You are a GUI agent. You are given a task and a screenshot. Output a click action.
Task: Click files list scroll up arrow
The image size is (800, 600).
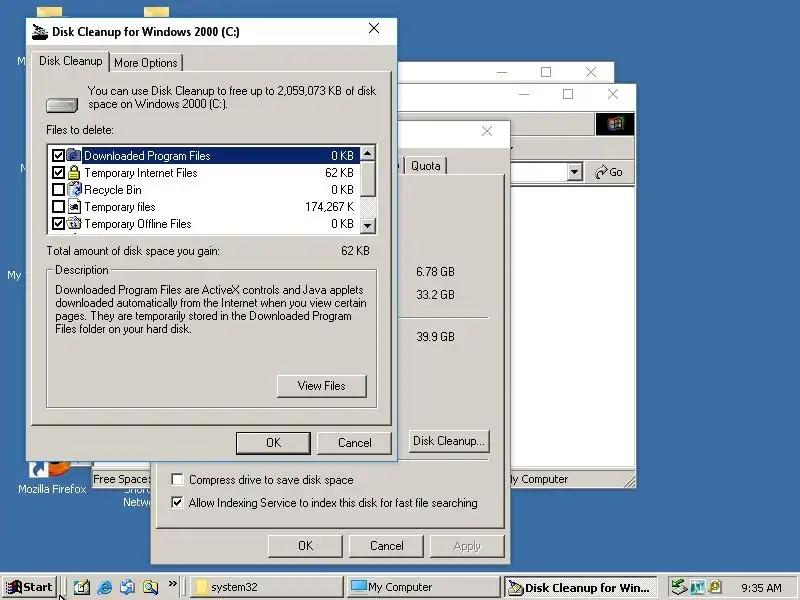coord(367,153)
